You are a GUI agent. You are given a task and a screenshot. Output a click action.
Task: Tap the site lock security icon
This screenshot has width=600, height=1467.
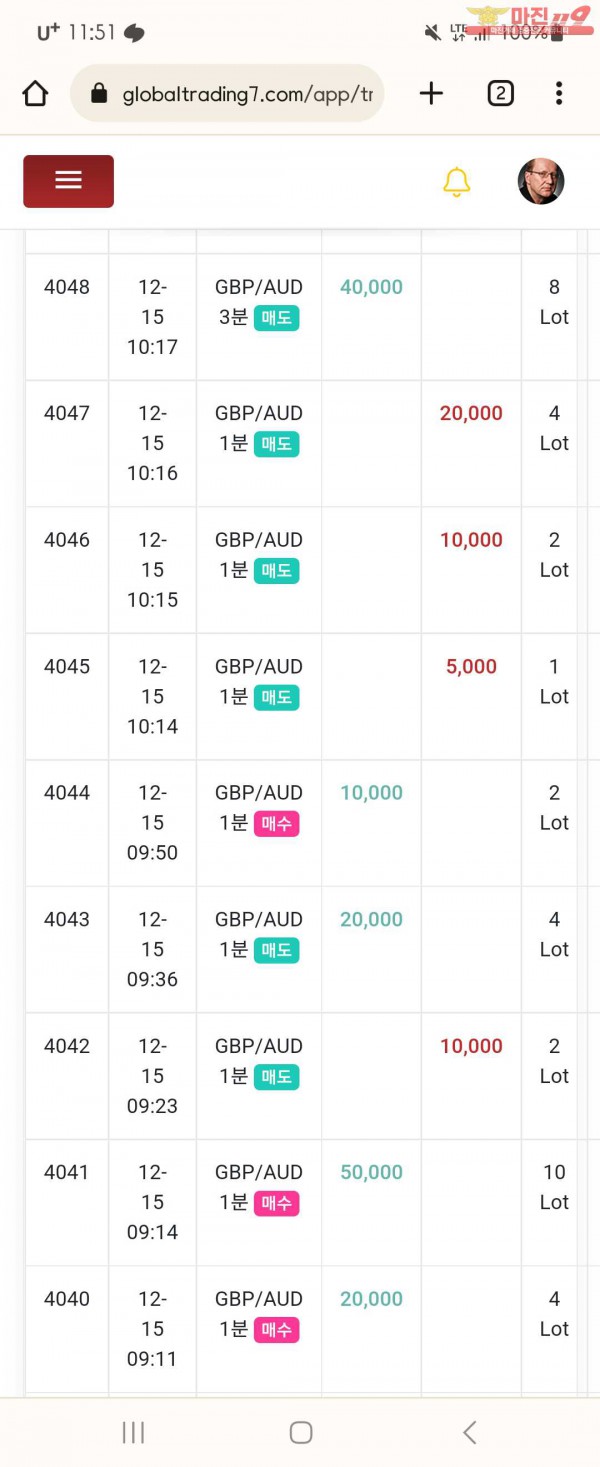click(99, 94)
